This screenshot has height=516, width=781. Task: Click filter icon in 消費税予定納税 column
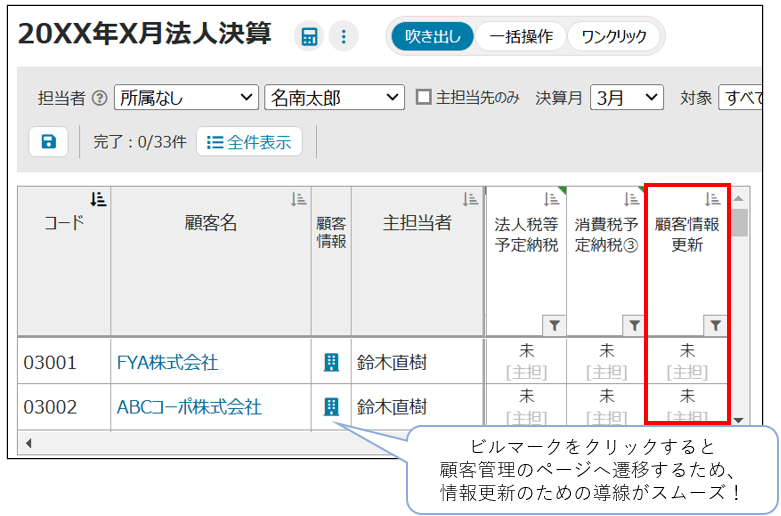(633, 325)
